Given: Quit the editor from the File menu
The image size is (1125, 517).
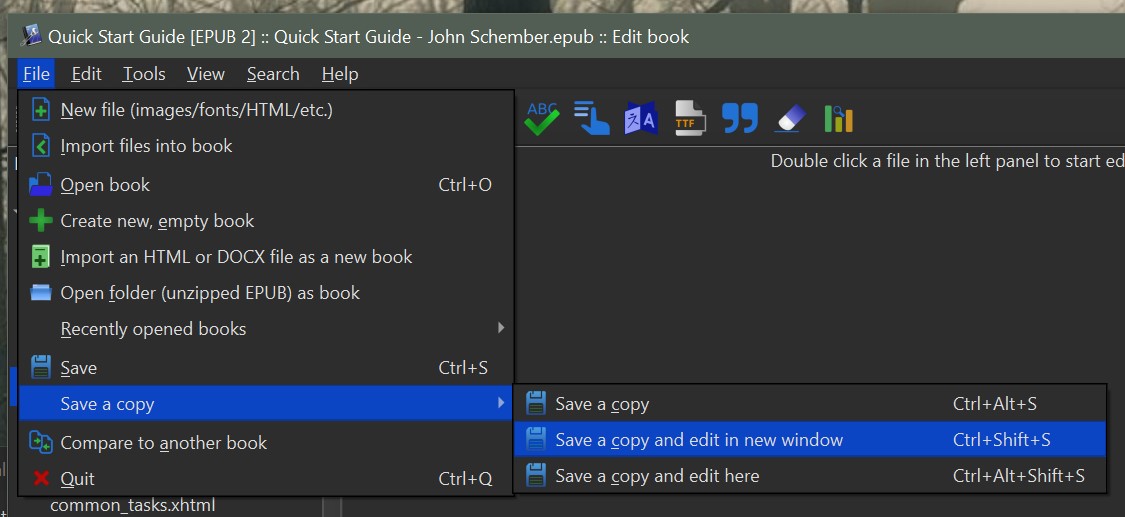Looking at the screenshot, I should [x=78, y=479].
